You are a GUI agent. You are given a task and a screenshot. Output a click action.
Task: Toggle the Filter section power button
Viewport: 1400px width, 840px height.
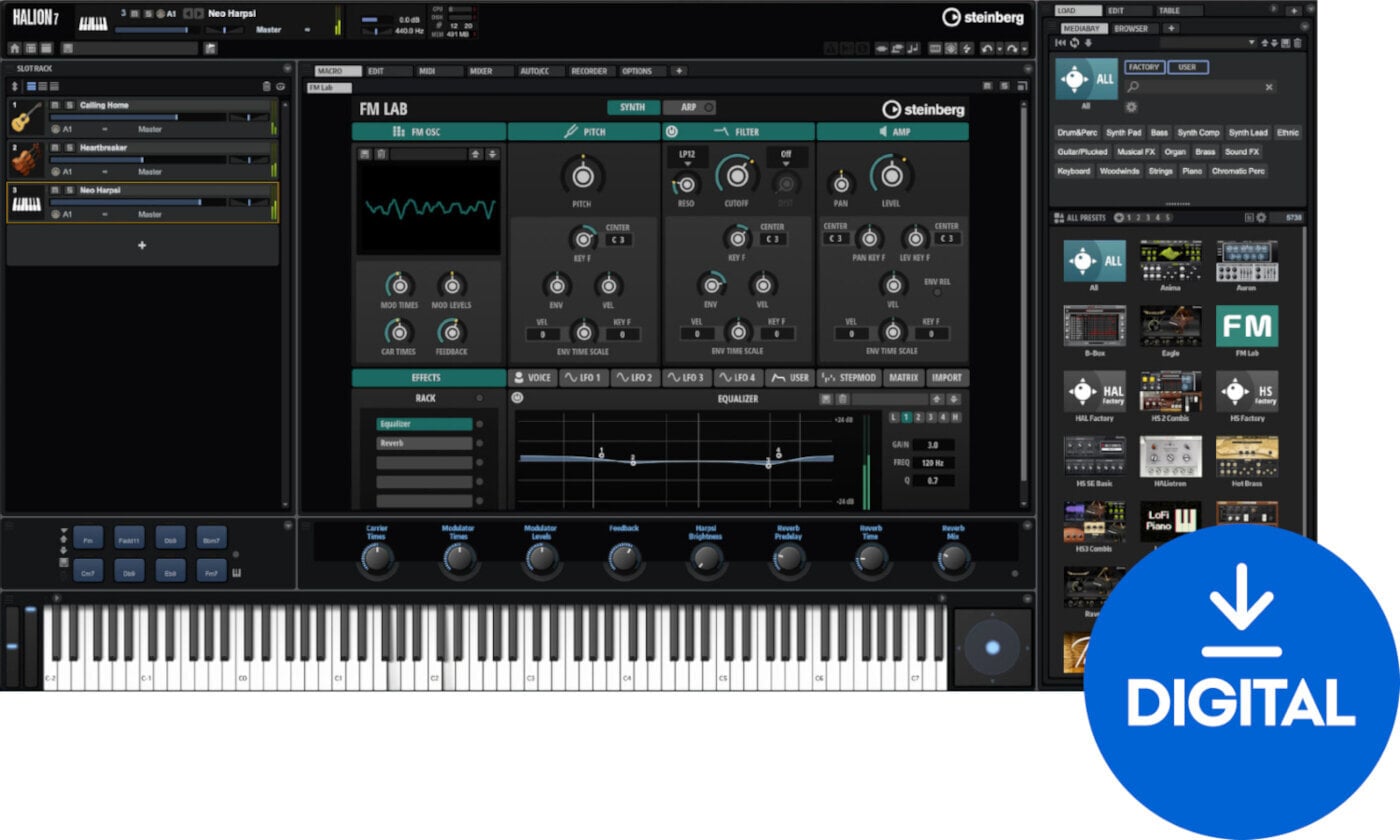(x=672, y=132)
